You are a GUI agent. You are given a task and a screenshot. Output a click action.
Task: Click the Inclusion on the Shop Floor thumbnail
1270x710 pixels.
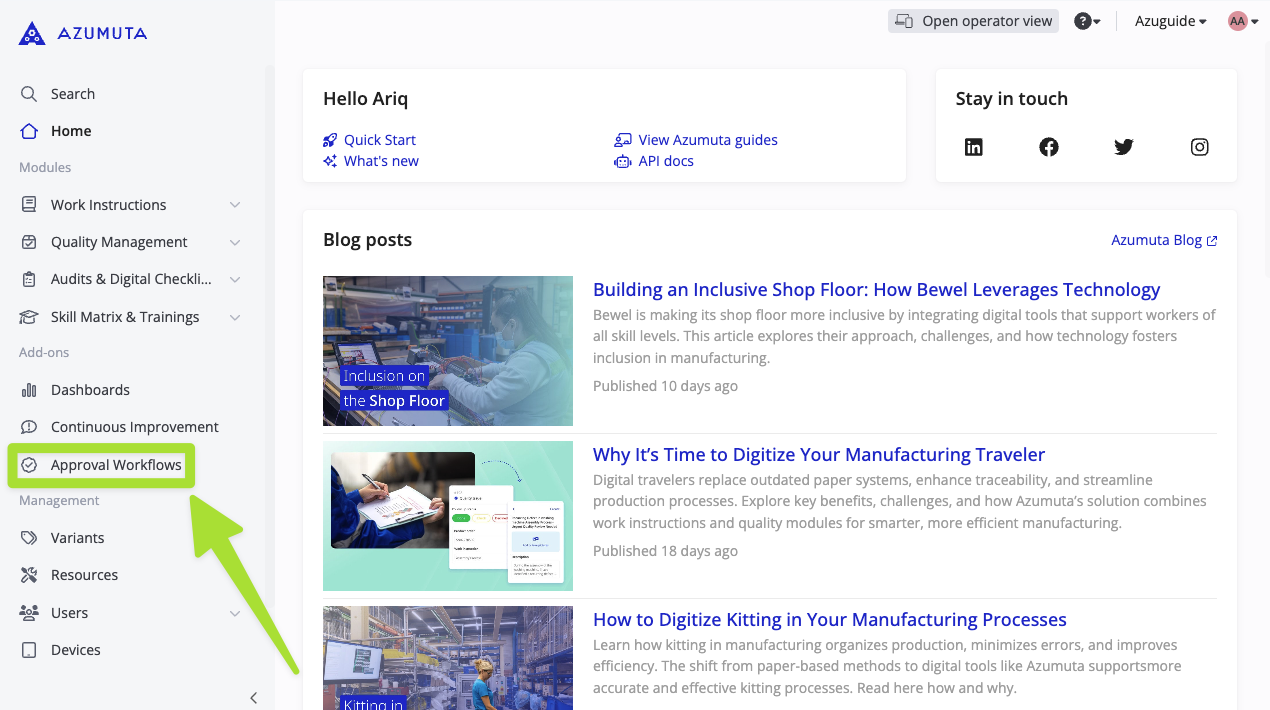coord(447,351)
